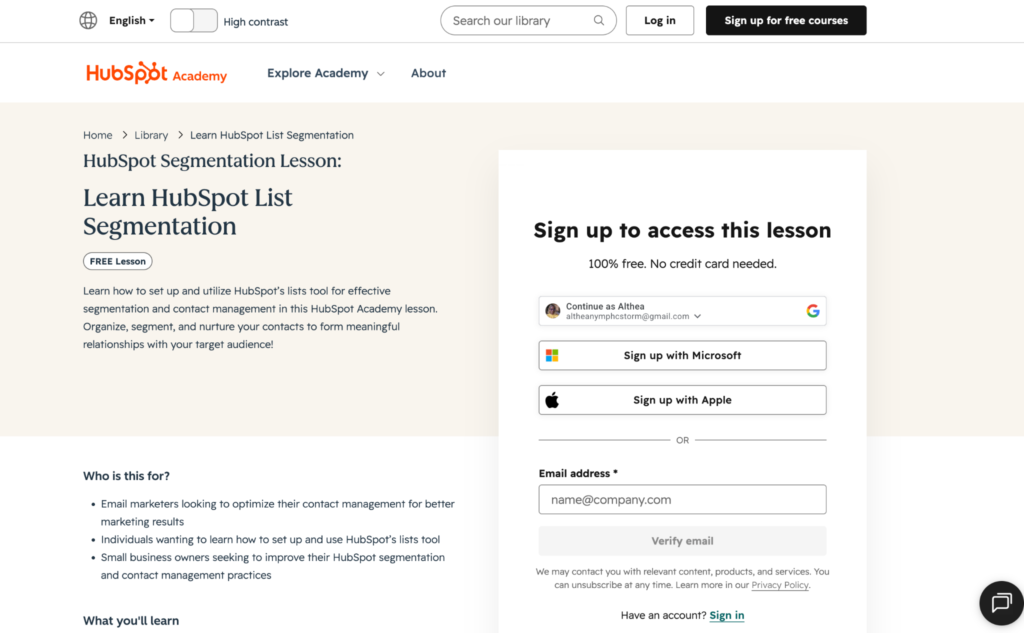Image resolution: width=1024 pixels, height=633 pixels.
Task: Go to Library breadcrumb
Action: (151, 135)
